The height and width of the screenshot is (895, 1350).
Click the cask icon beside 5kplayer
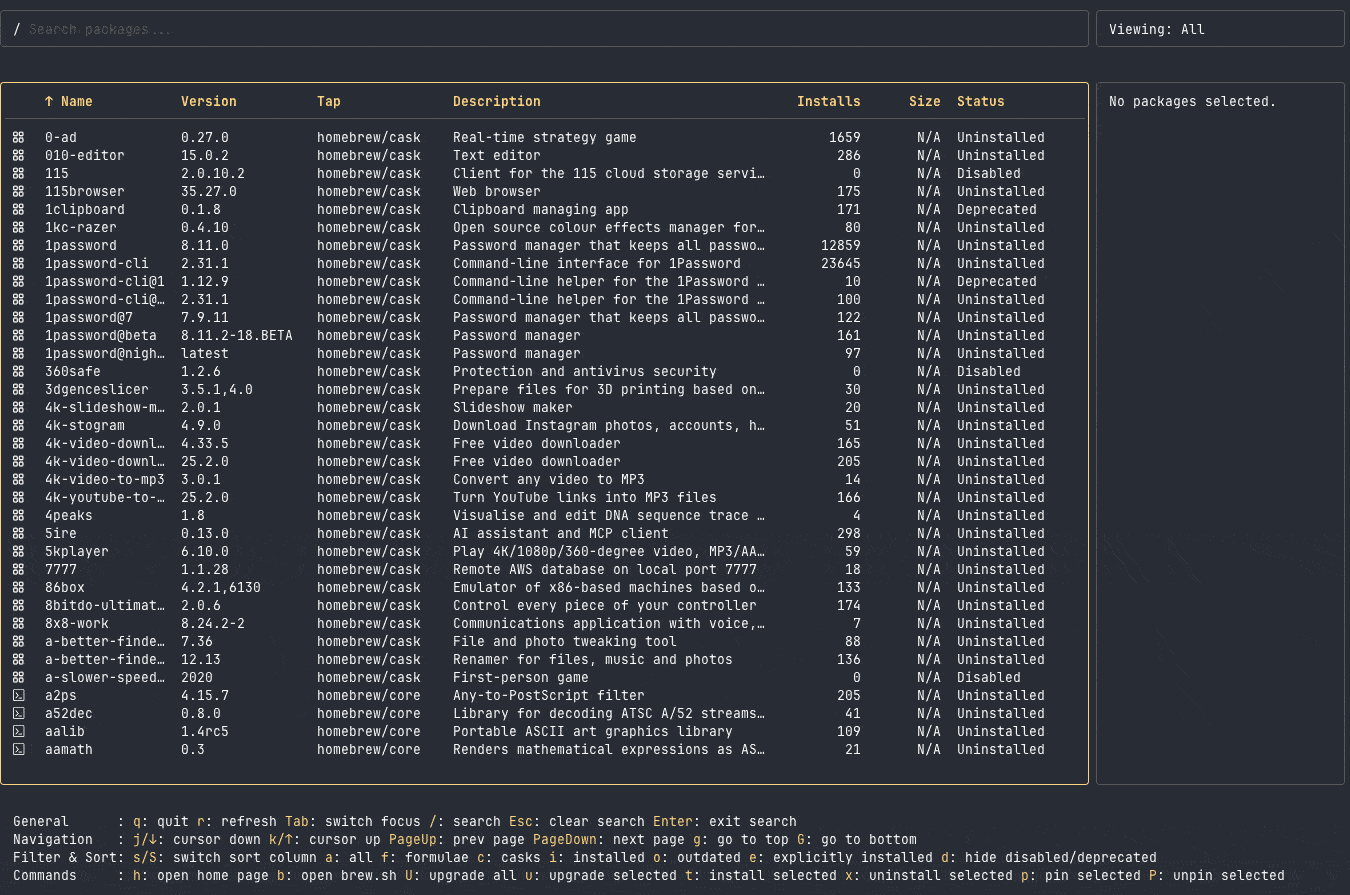(x=18, y=551)
